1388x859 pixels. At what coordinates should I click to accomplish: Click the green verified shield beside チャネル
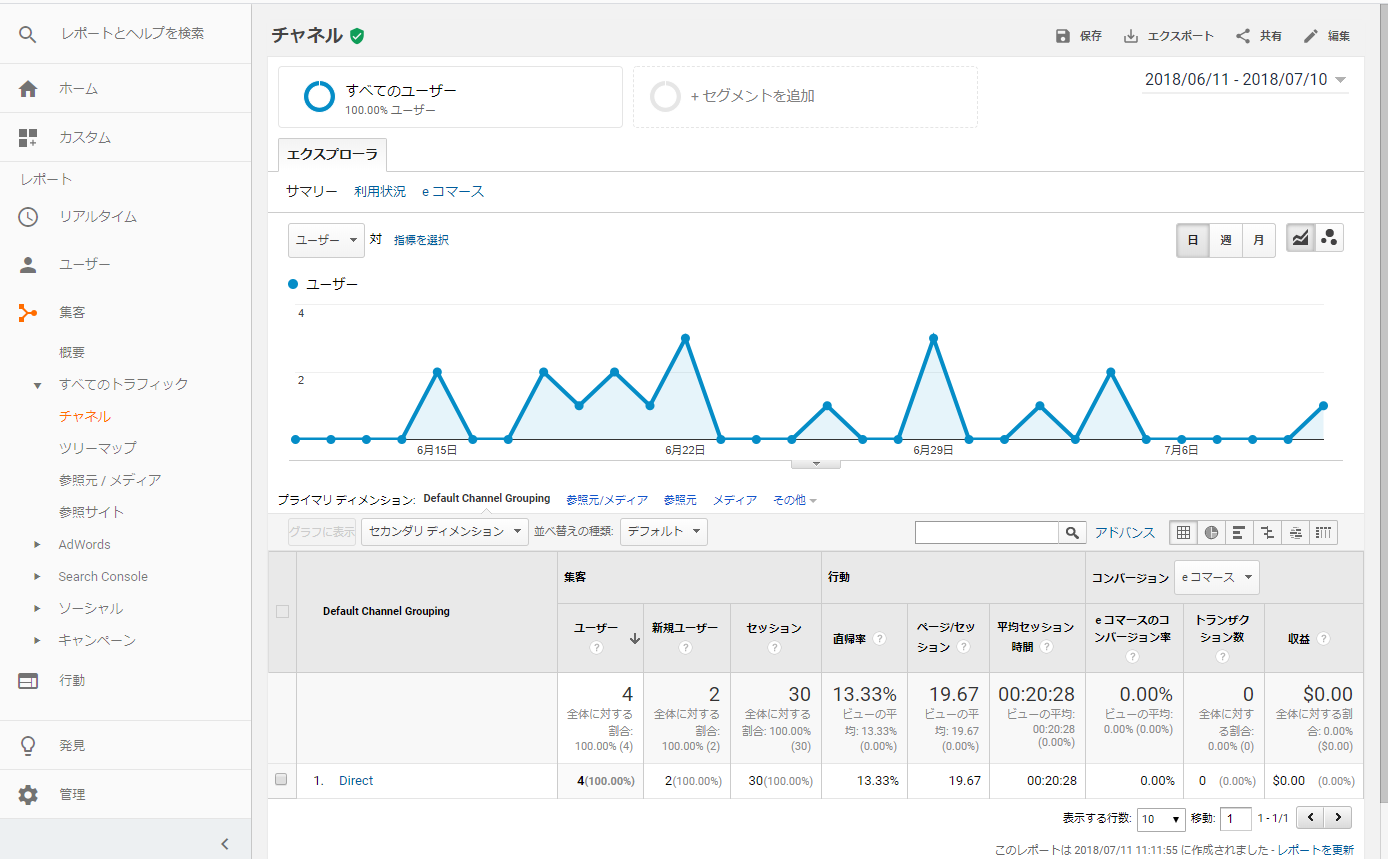357,36
